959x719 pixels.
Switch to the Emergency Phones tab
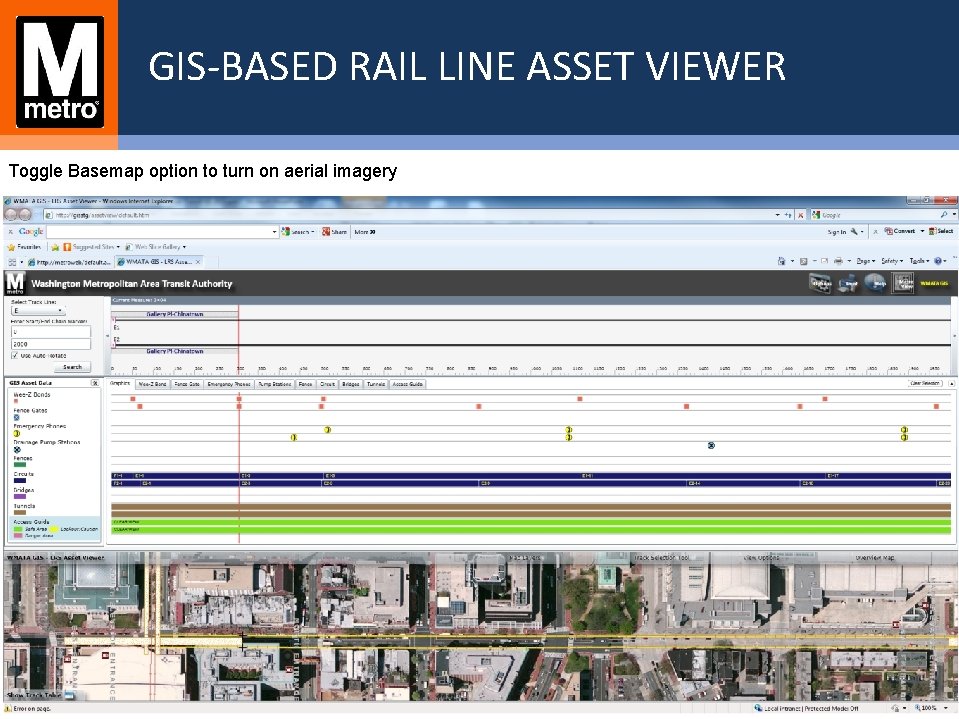(x=229, y=384)
